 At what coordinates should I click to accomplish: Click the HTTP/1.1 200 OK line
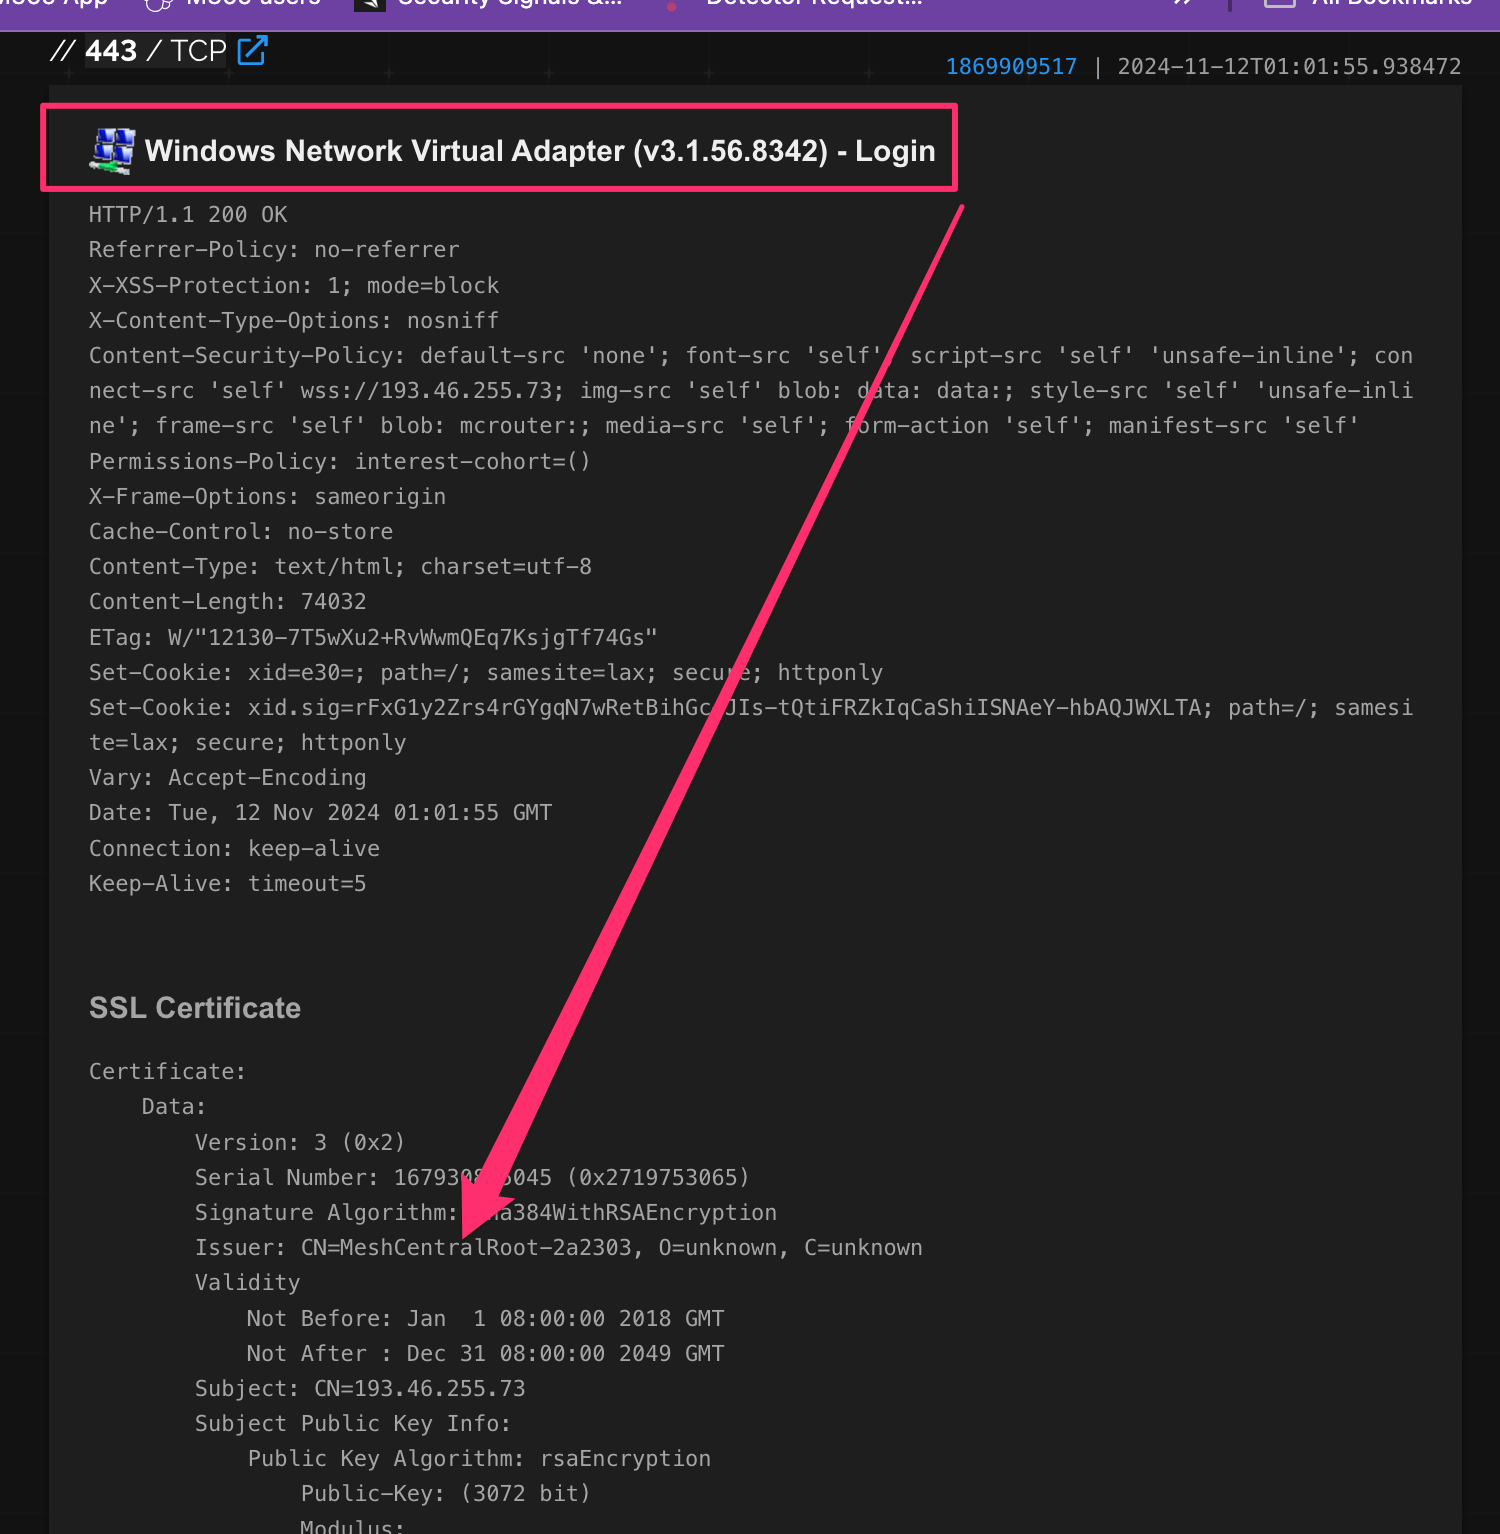click(x=188, y=215)
